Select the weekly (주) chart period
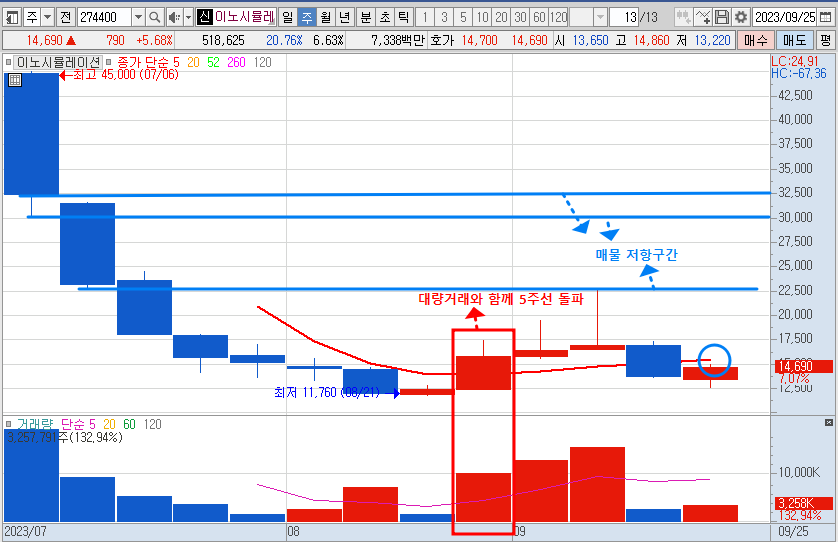Image resolution: width=838 pixels, height=542 pixels. 307,18
